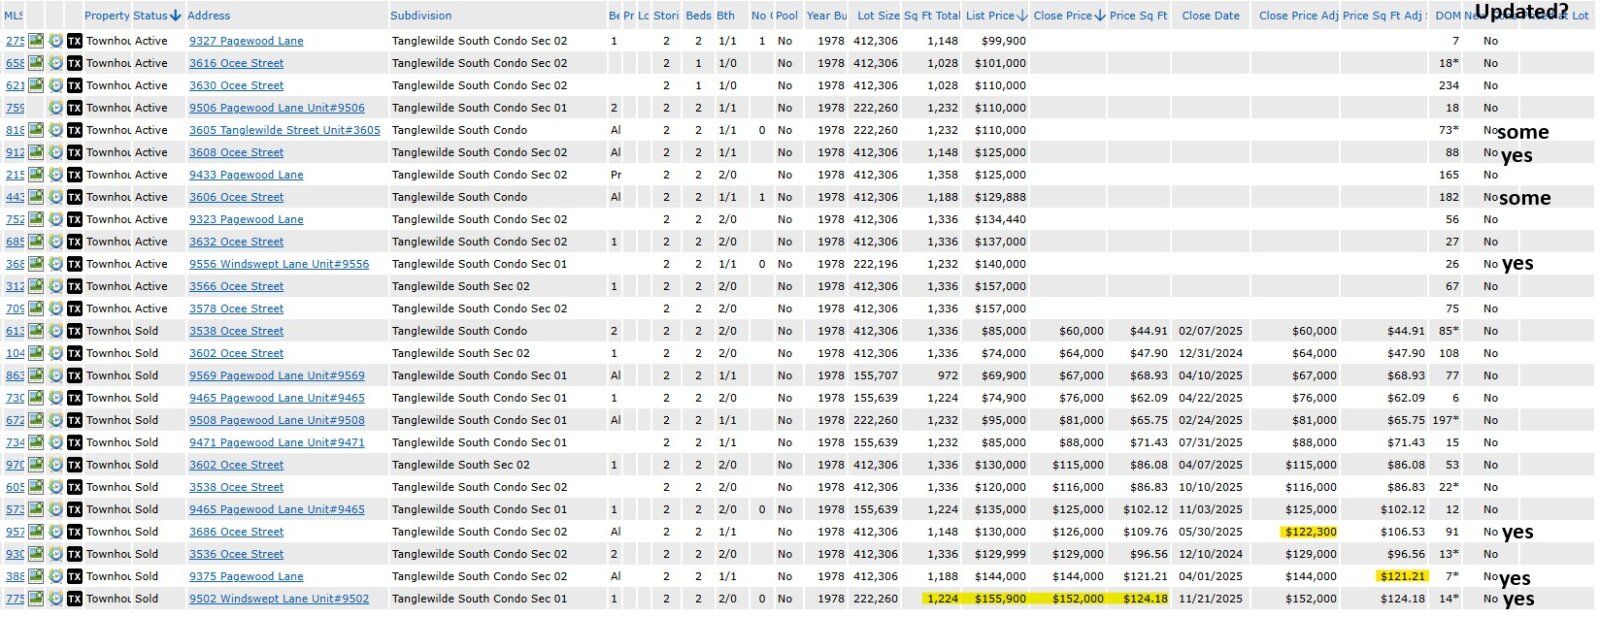Open 3608 Ocee Street listing link
The image size is (1600, 617).
pyautogui.click(x=236, y=153)
